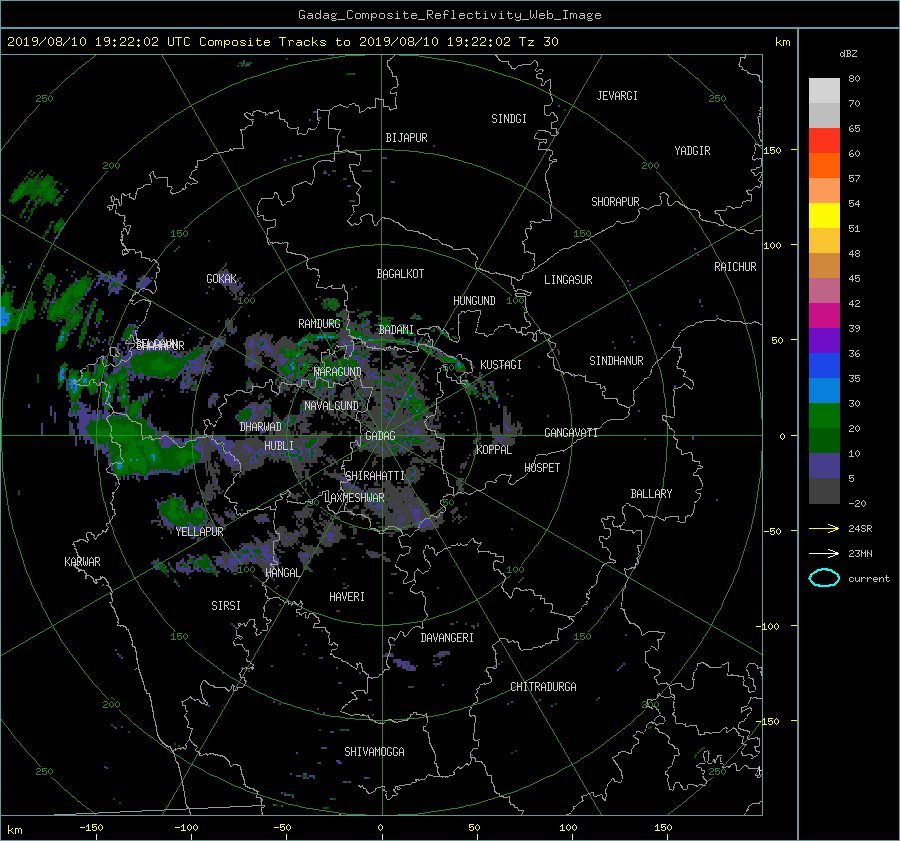Click the SHIRAHATTI city label
900x841 pixels.
(375, 476)
